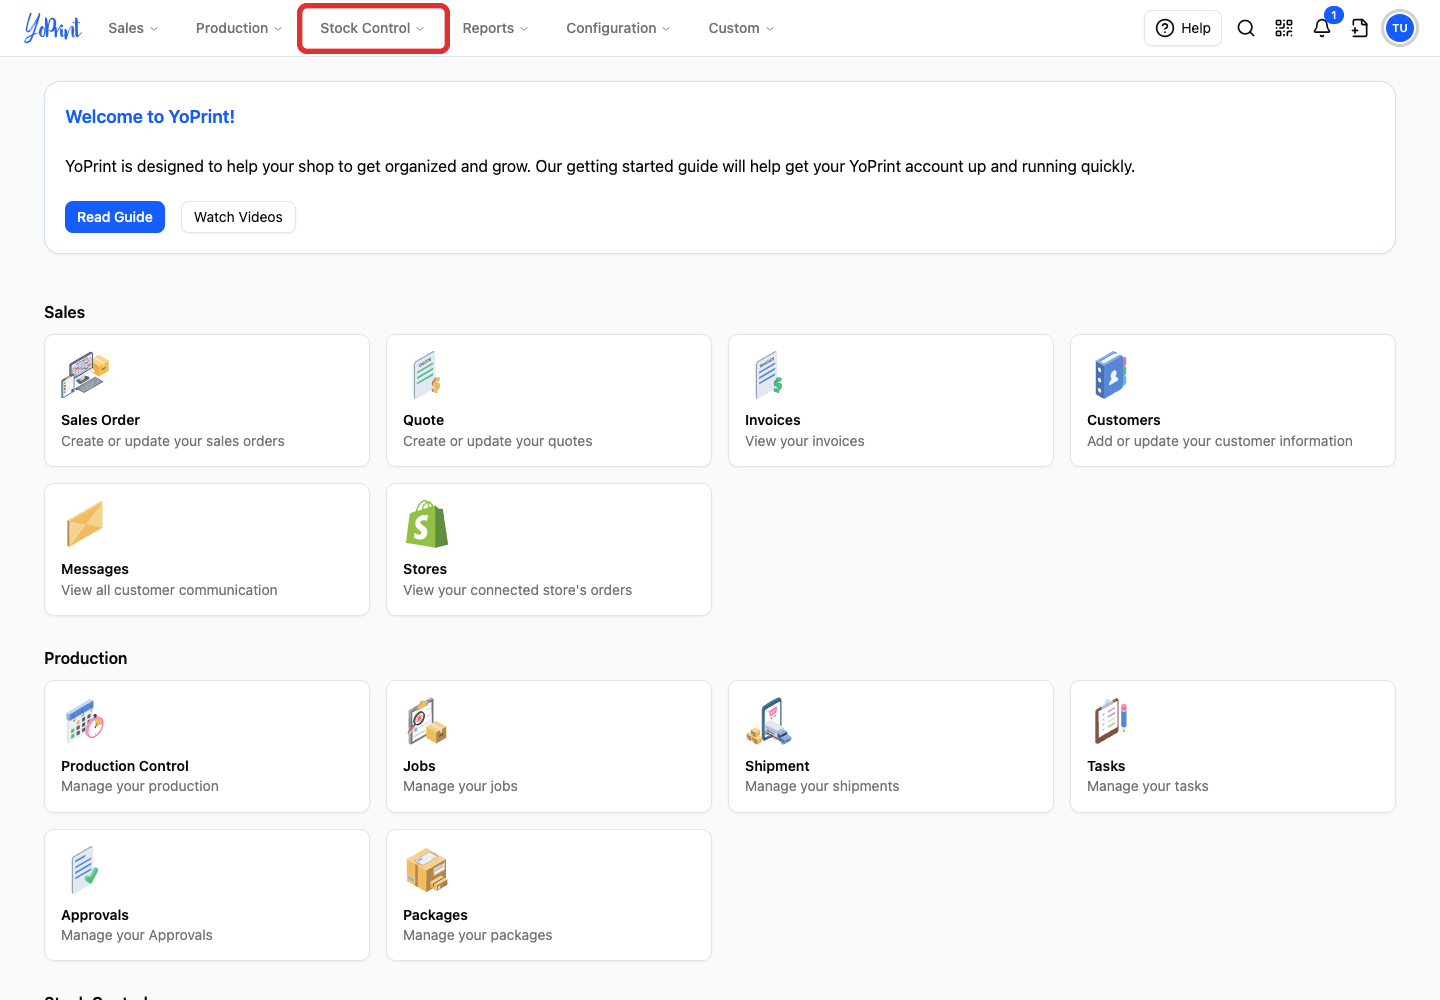This screenshot has width=1440, height=1000.
Task: Open the notifications bell
Action: tap(1322, 28)
